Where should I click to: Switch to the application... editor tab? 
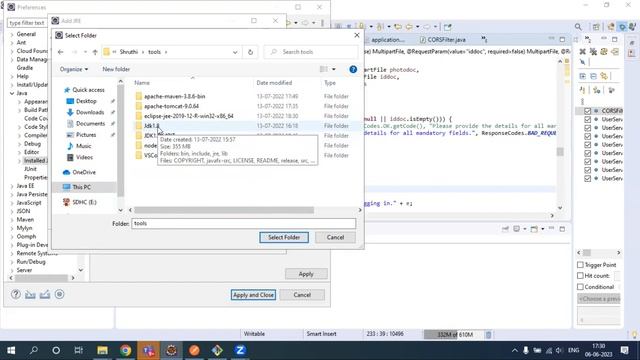387,40
